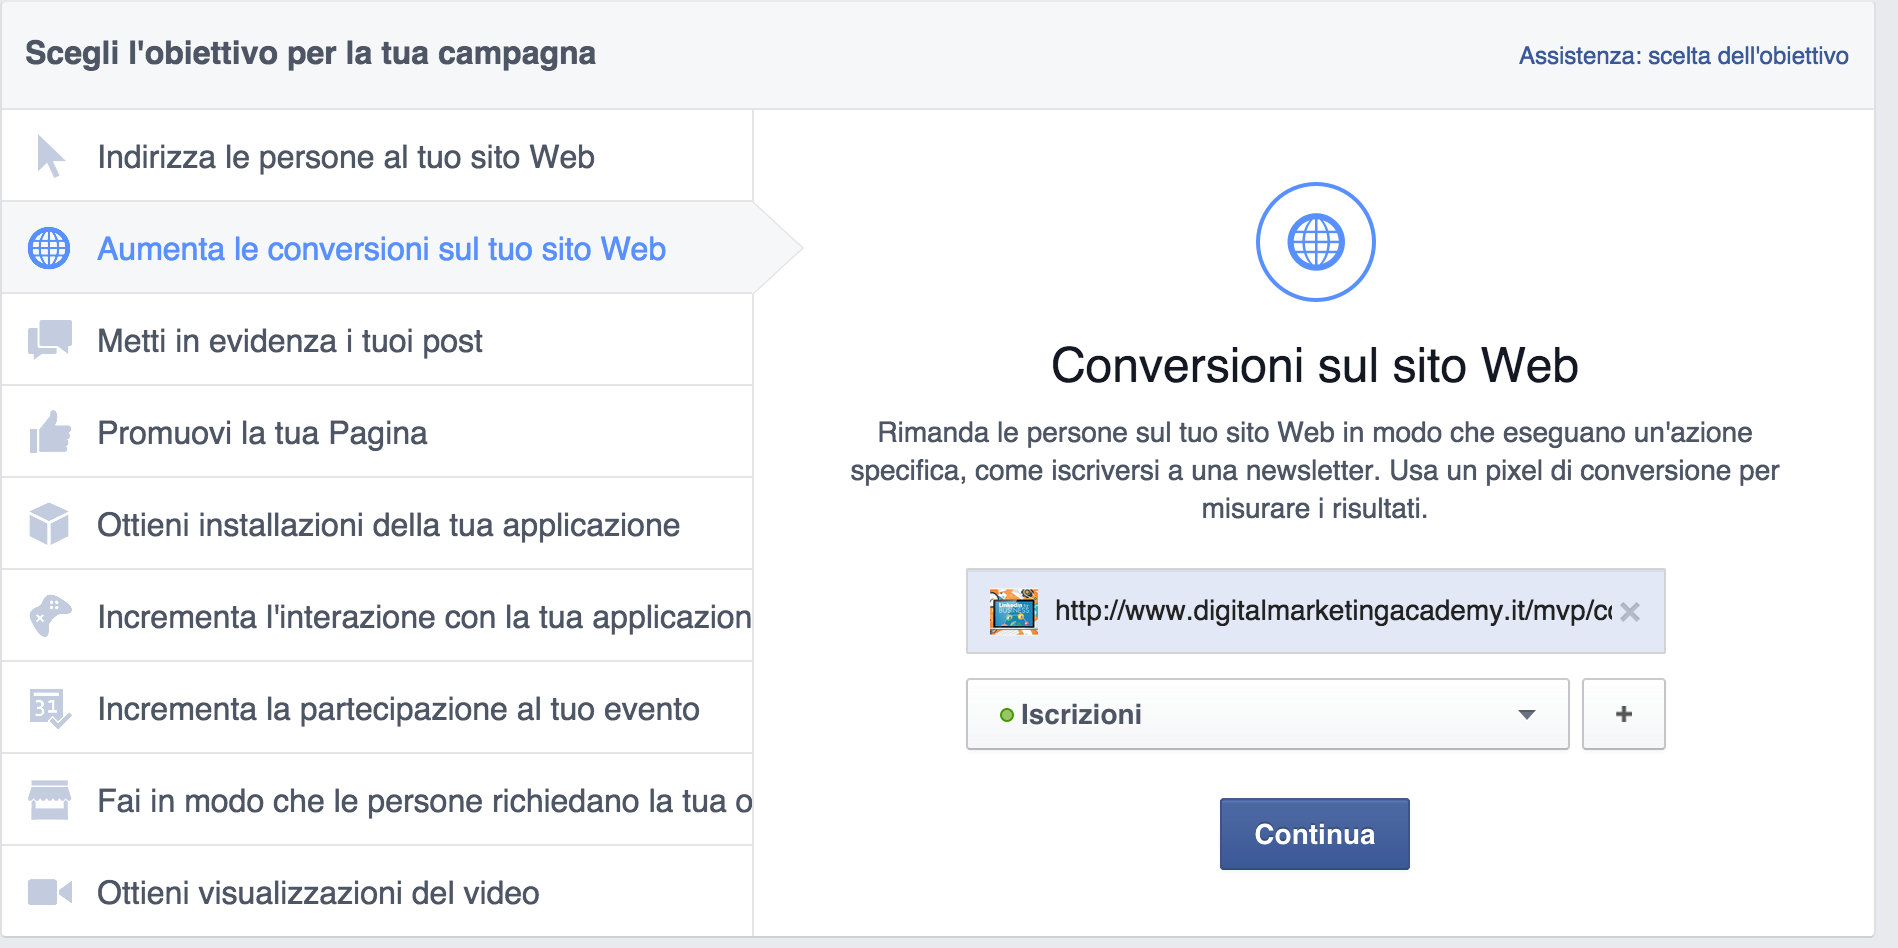
Task: Click the box icon for app installations
Action: 49,525
